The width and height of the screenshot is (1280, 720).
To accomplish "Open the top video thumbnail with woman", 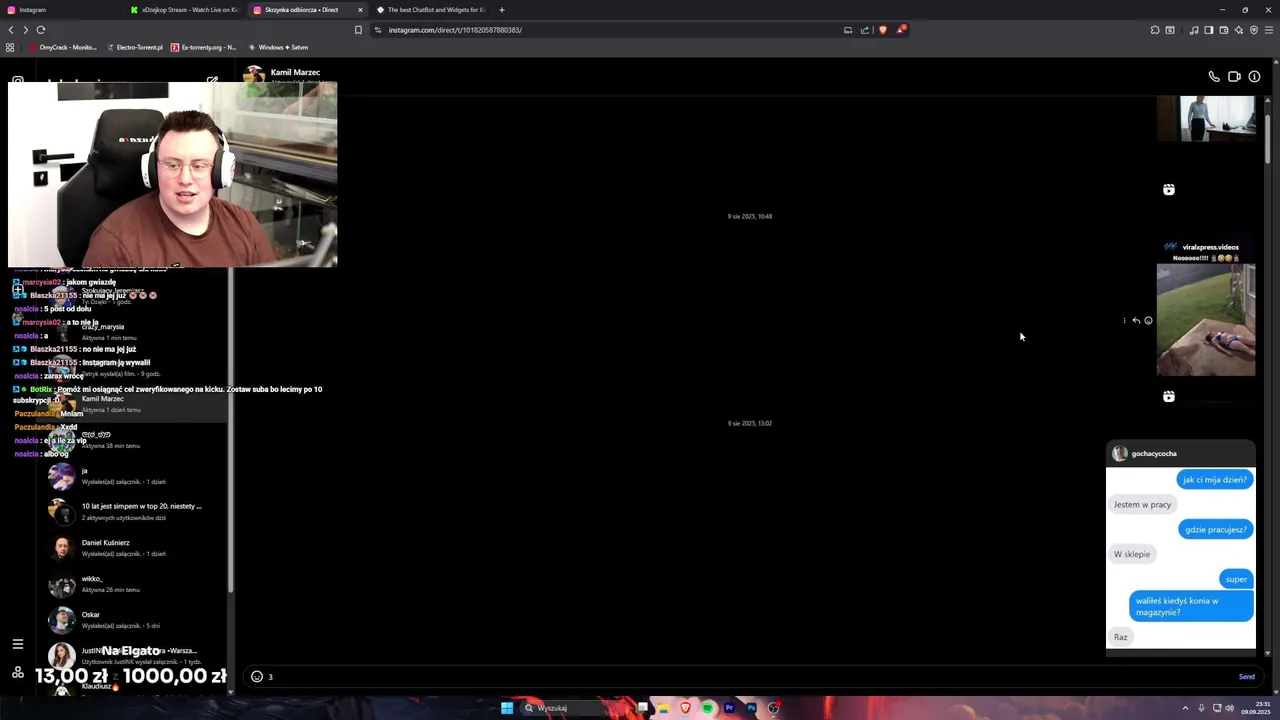I will point(1206,119).
